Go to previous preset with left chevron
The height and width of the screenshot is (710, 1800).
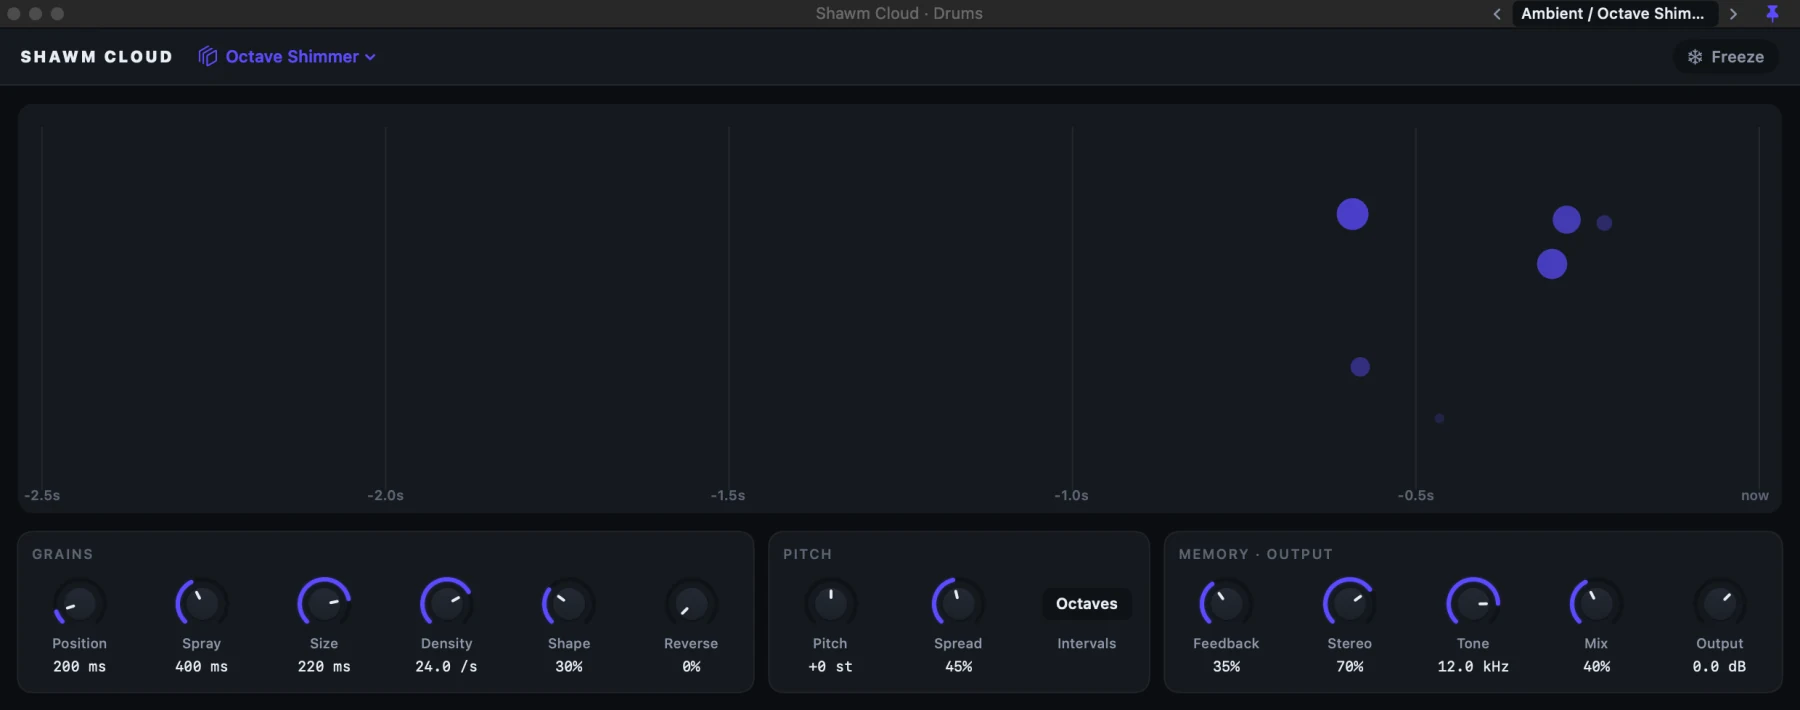pyautogui.click(x=1497, y=14)
